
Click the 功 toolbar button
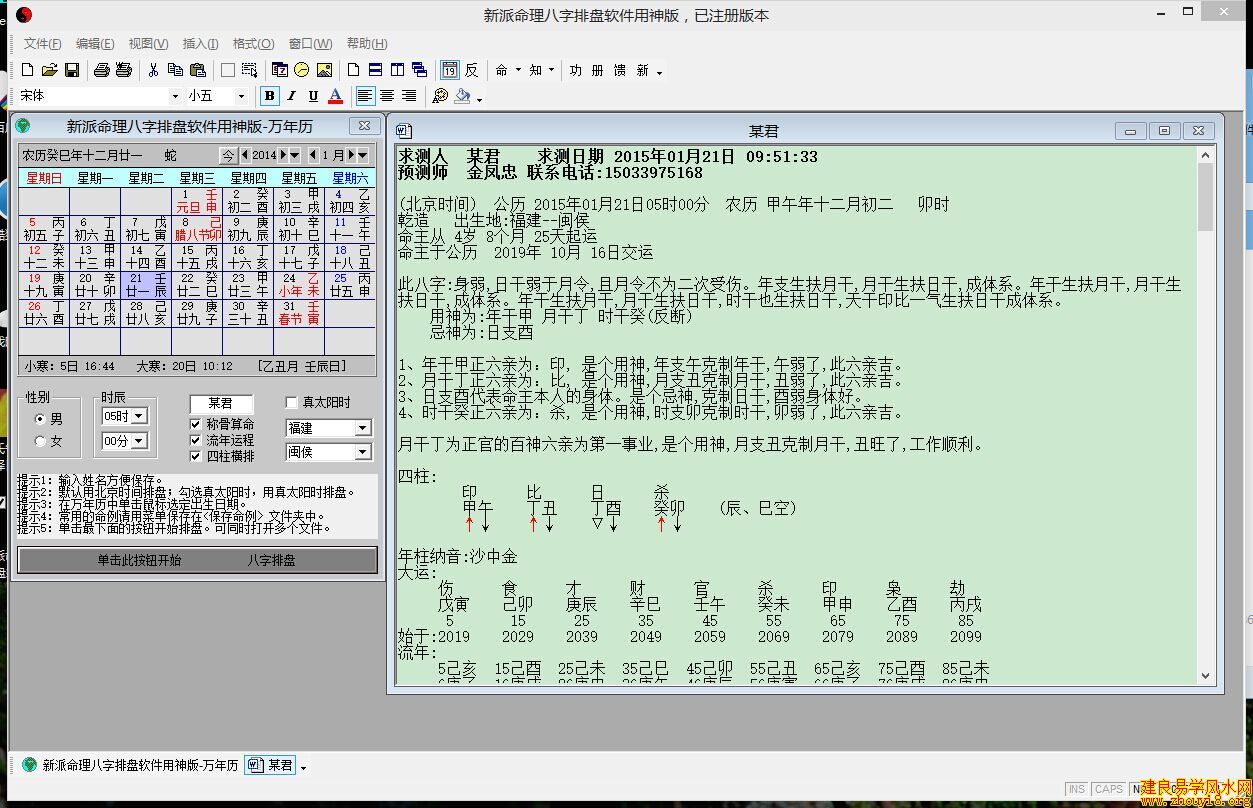click(575, 70)
